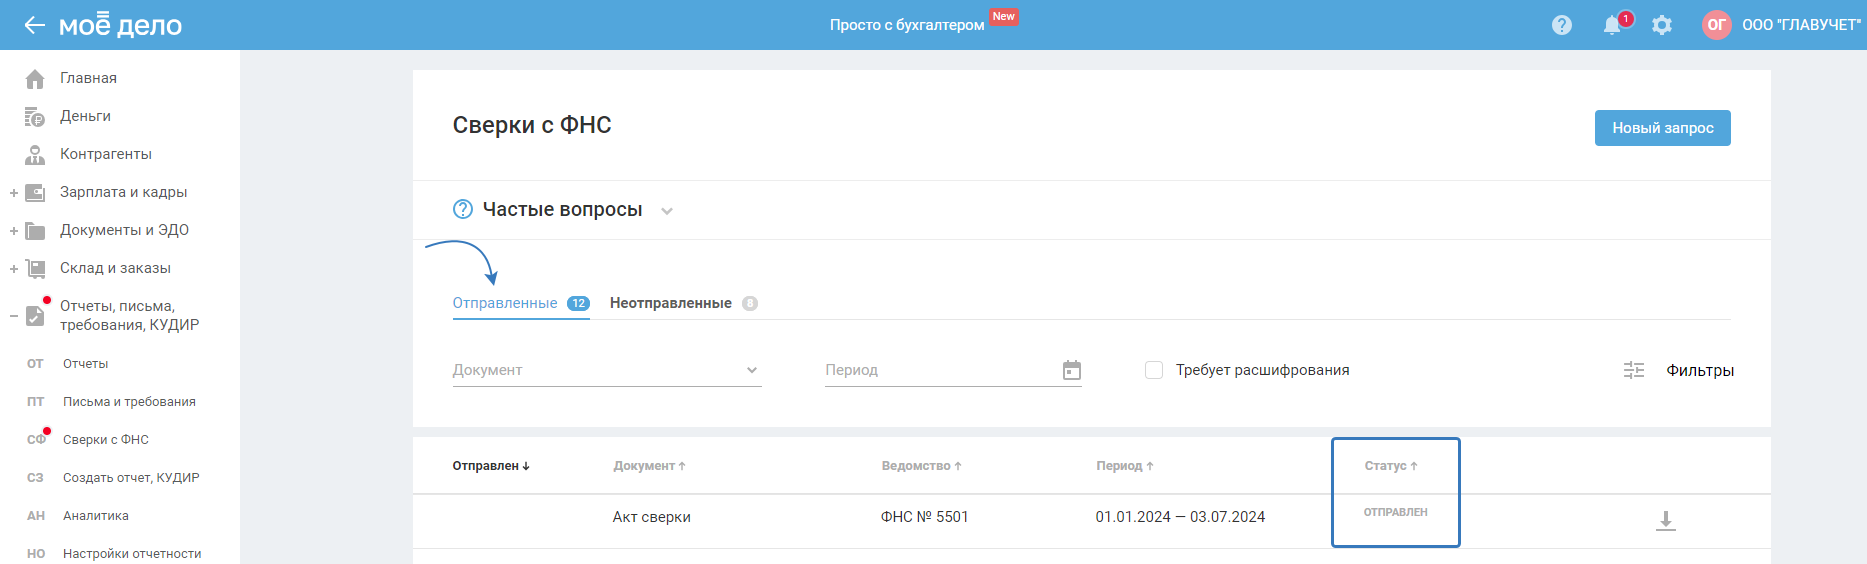Sort by Отправлен column
1867x564 pixels.
click(491, 466)
